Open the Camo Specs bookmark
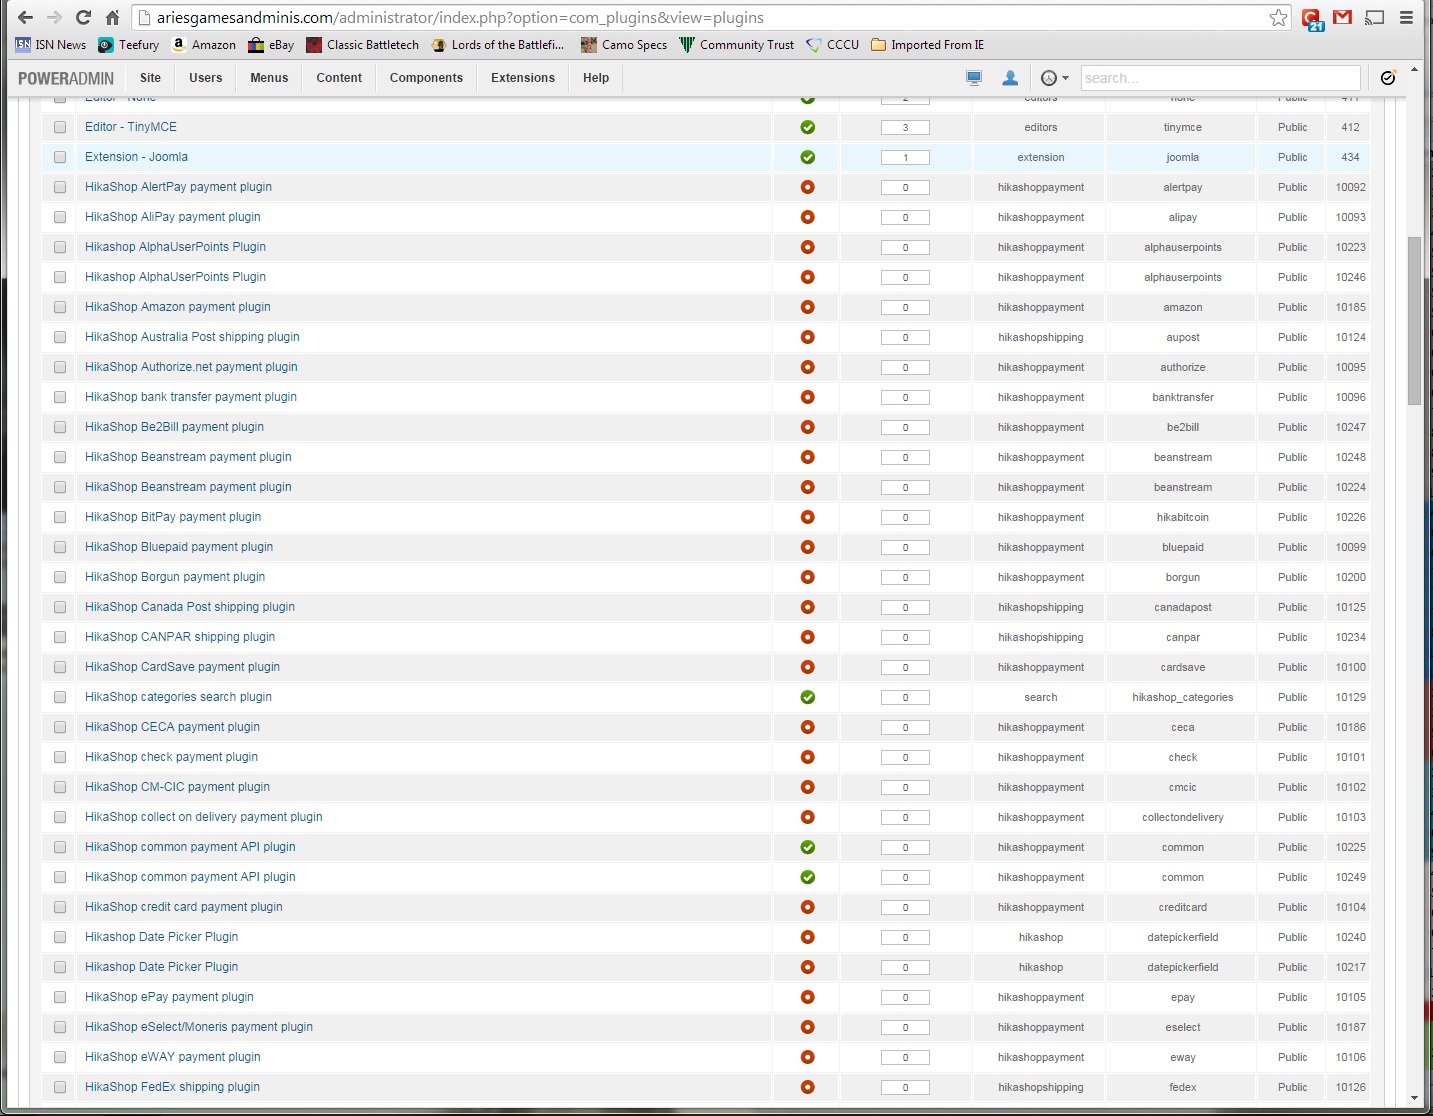 coord(624,45)
